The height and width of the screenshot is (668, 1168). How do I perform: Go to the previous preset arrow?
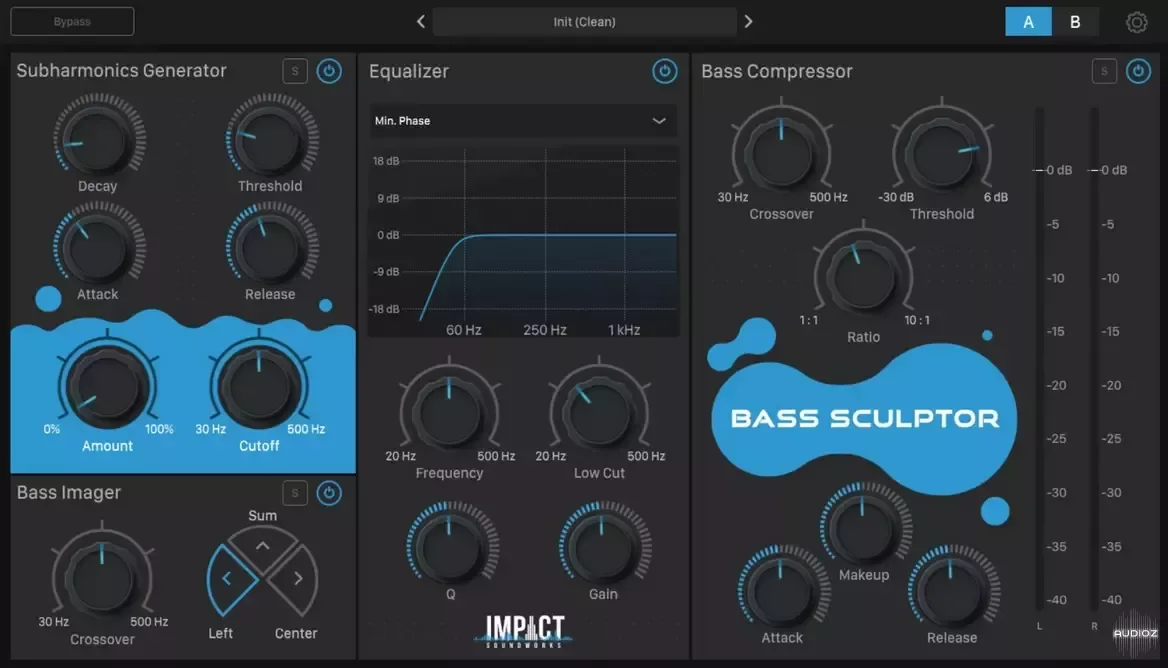tap(421, 22)
